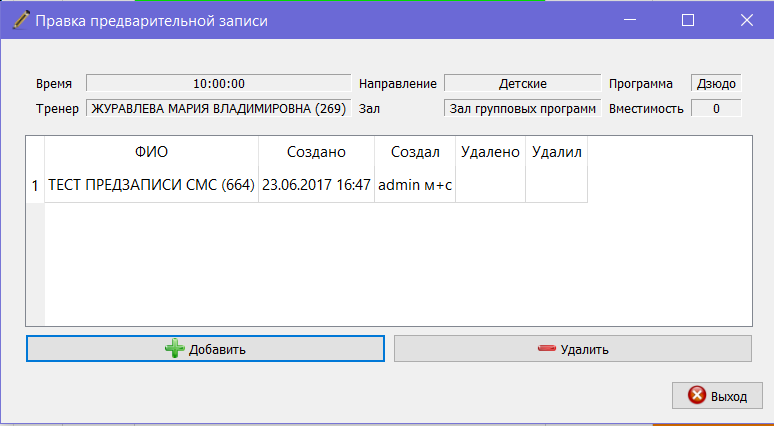
Task: Select row number 1 header
Action: tap(35, 185)
